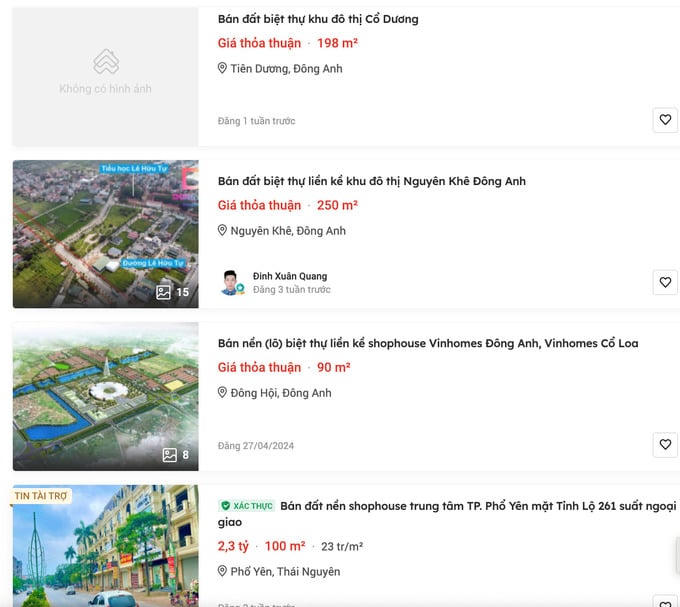Image resolution: width=680 pixels, height=607 pixels.
Task: Open the Nguyên Khê Đông Anh villa listing title
Action: [x=371, y=181]
